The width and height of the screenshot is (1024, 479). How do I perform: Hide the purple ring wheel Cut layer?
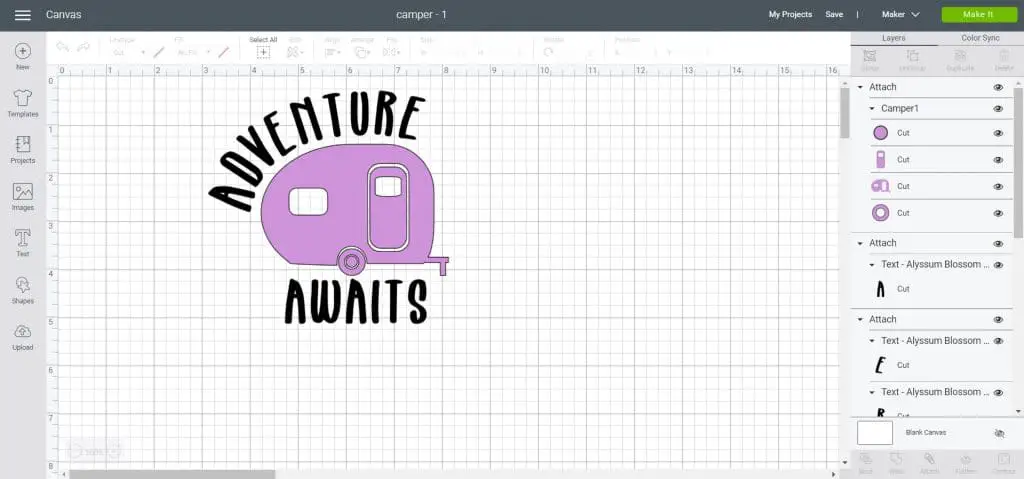coord(998,214)
